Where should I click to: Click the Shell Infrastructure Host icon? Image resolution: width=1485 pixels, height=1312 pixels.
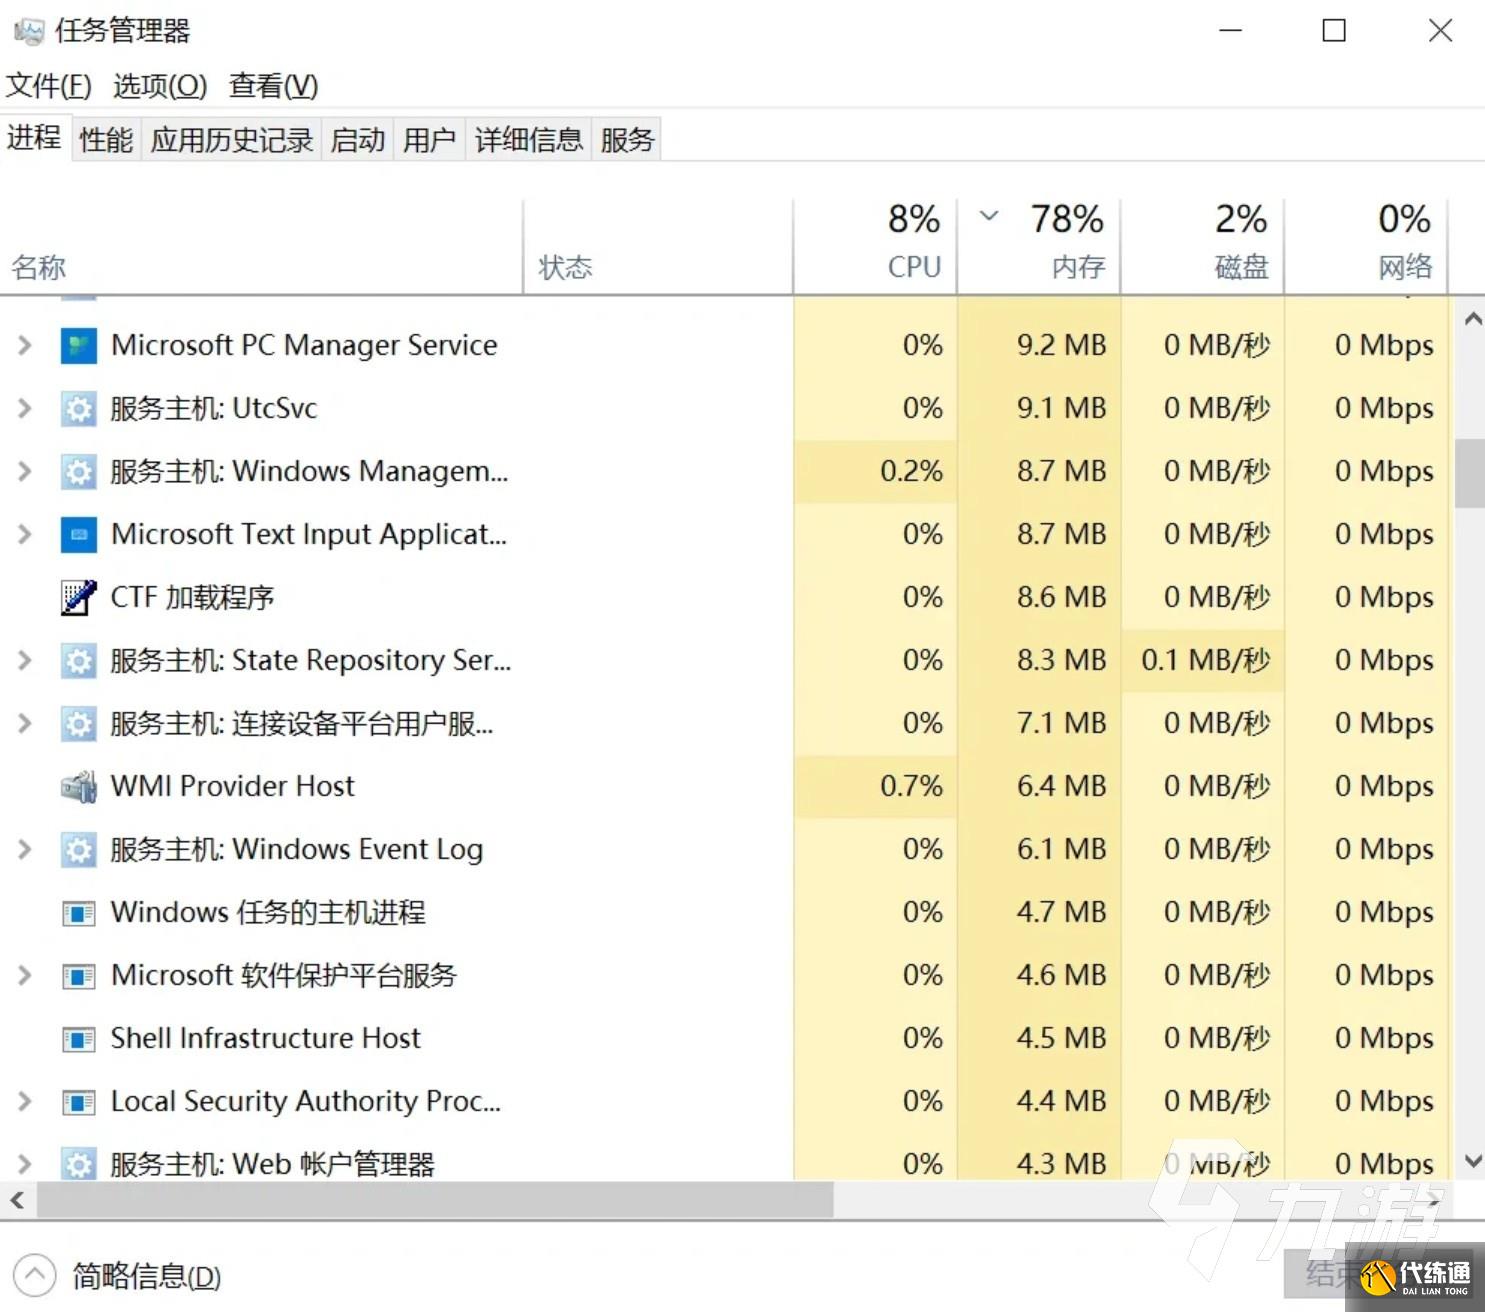(78, 1039)
